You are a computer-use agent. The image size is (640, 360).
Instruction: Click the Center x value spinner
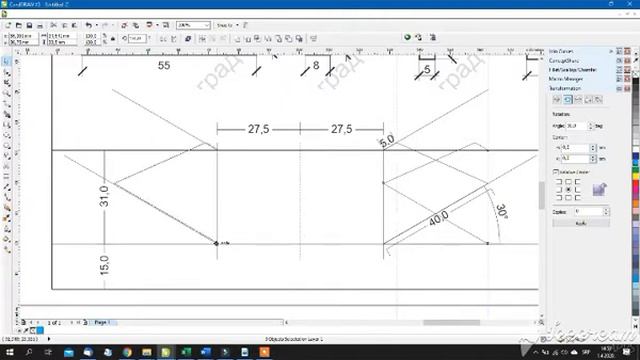point(593,148)
